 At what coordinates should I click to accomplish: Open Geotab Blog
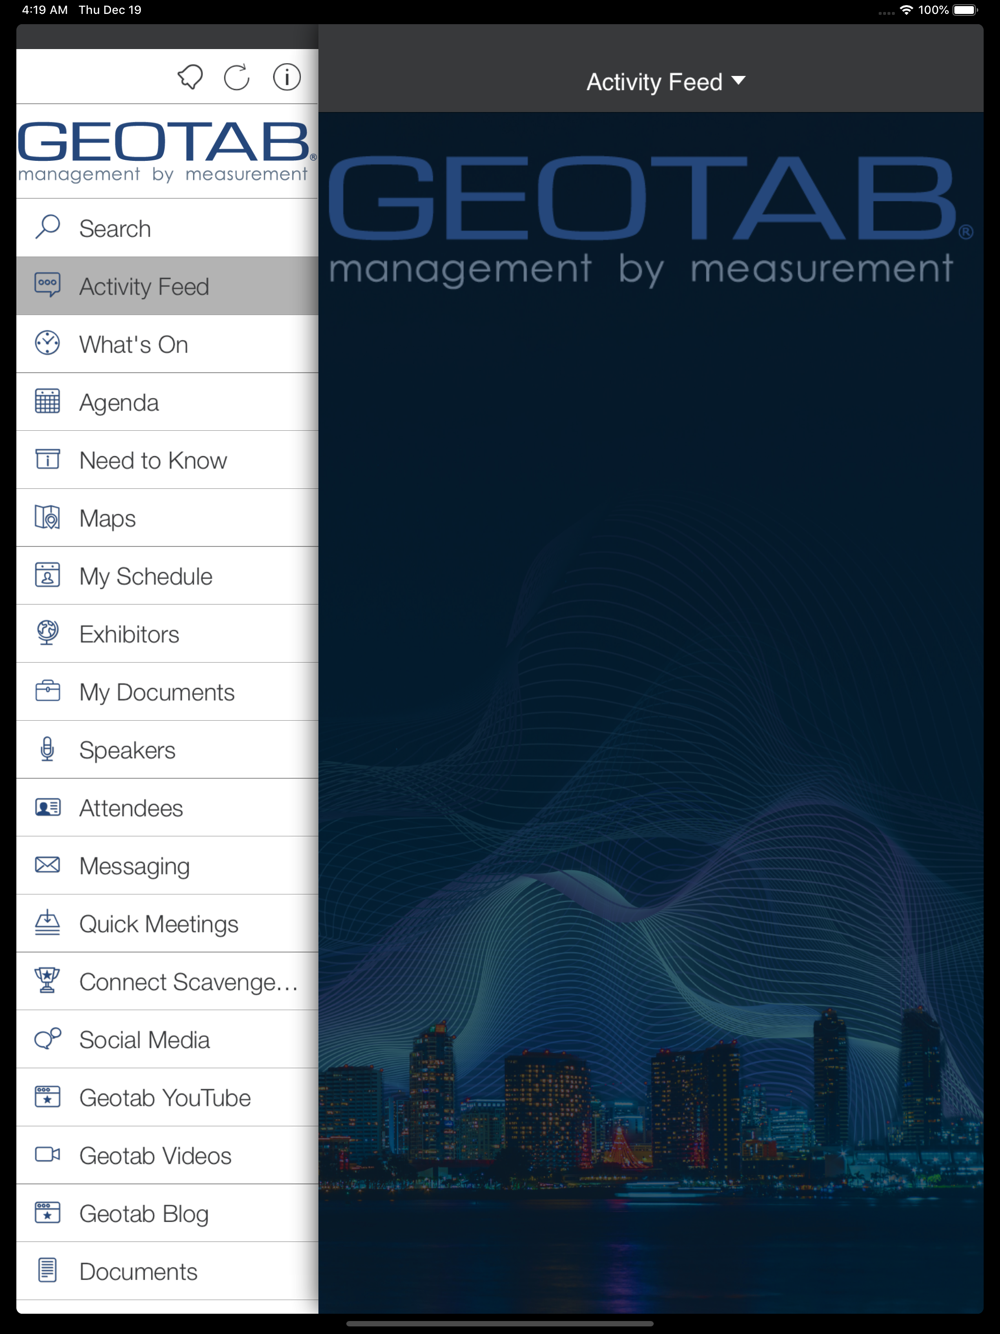(167, 1214)
